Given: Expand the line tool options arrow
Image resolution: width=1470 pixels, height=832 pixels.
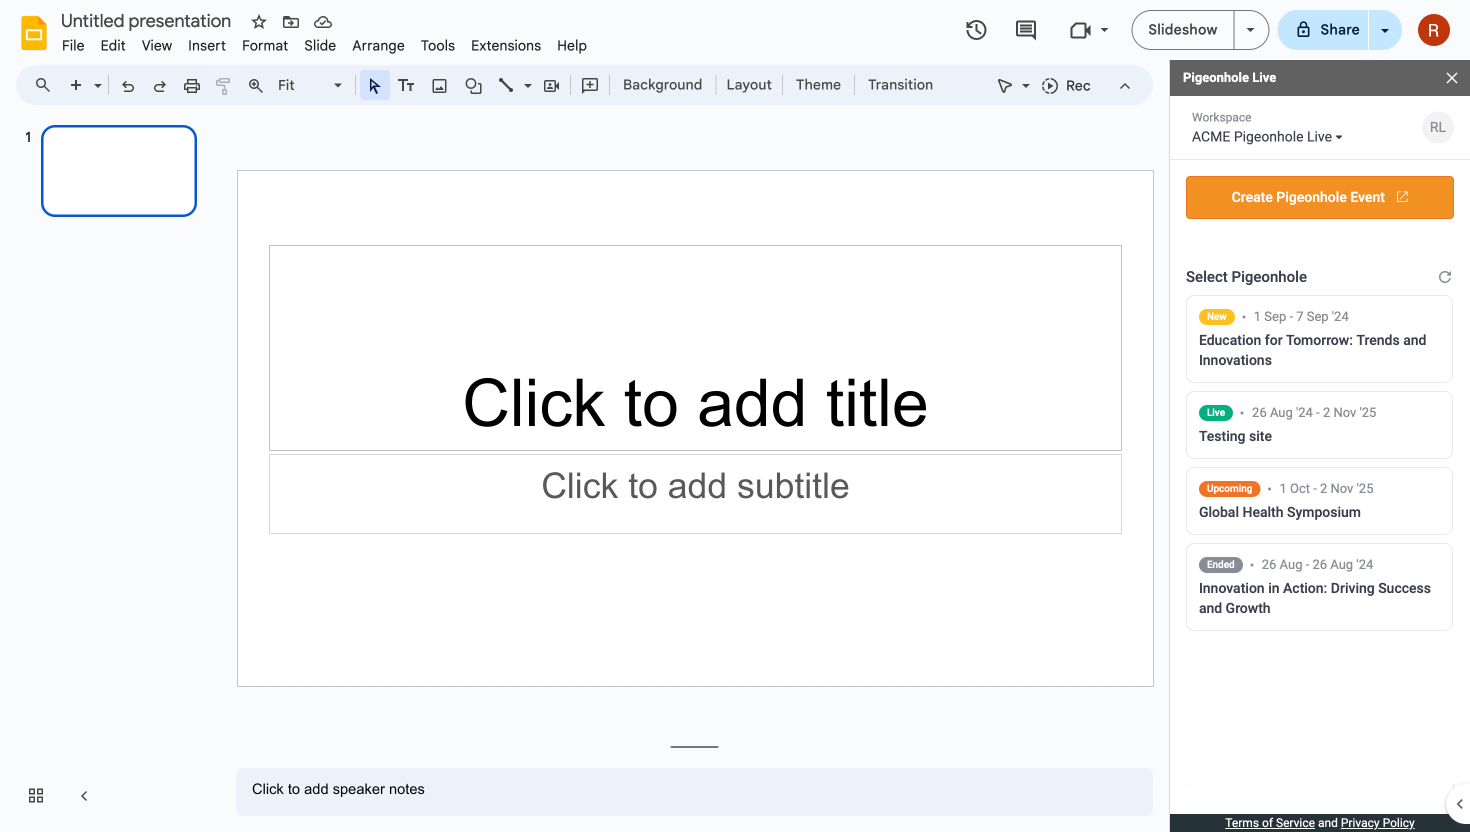Looking at the screenshot, I should tap(528, 86).
